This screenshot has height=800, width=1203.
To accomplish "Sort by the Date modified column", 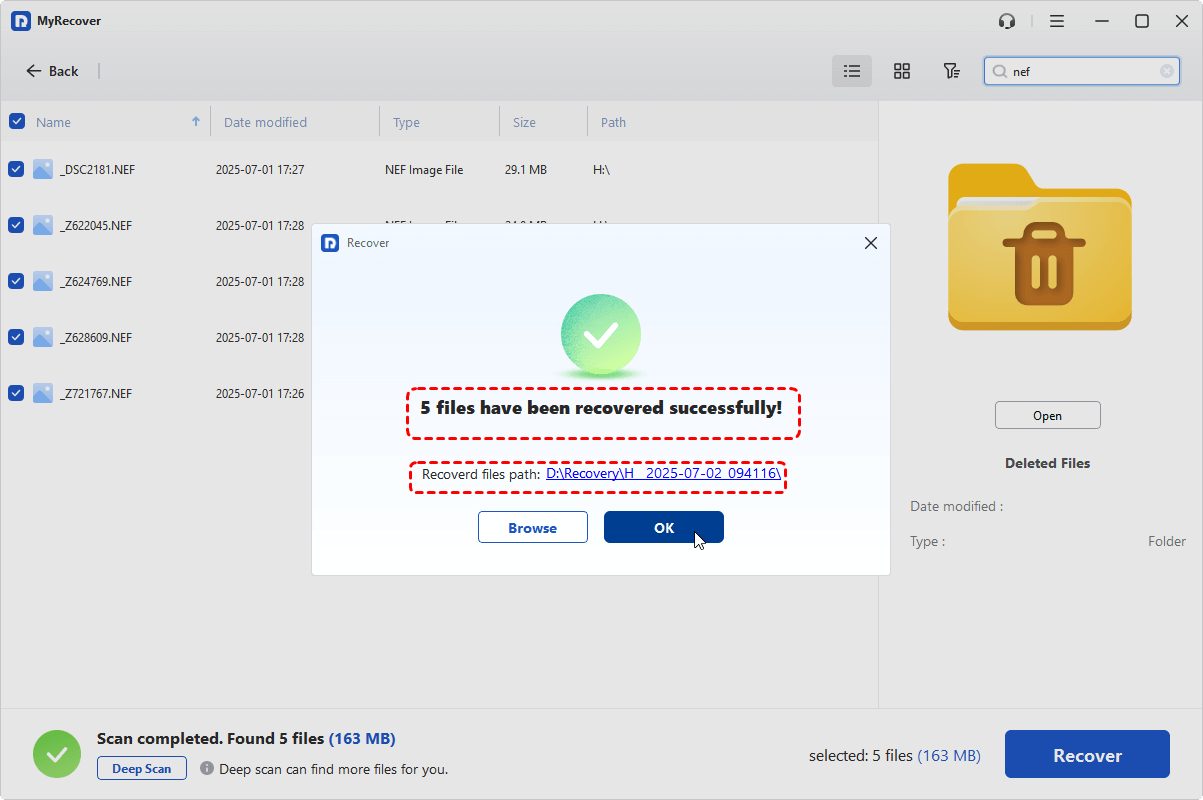I will (265, 122).
